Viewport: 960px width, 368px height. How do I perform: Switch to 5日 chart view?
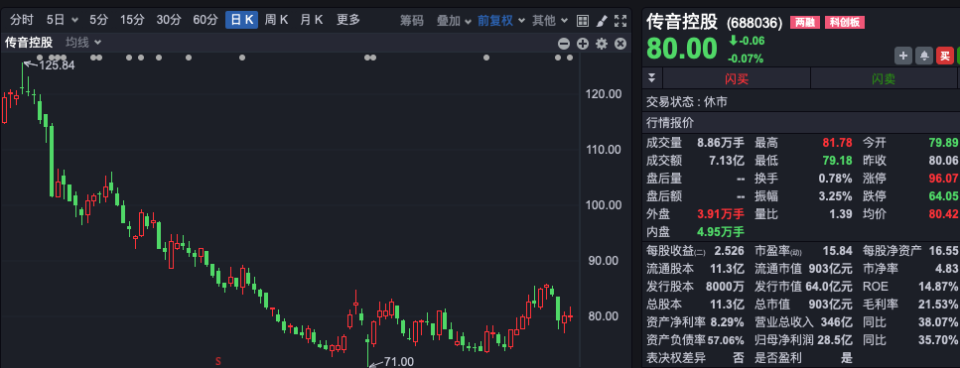55,20
